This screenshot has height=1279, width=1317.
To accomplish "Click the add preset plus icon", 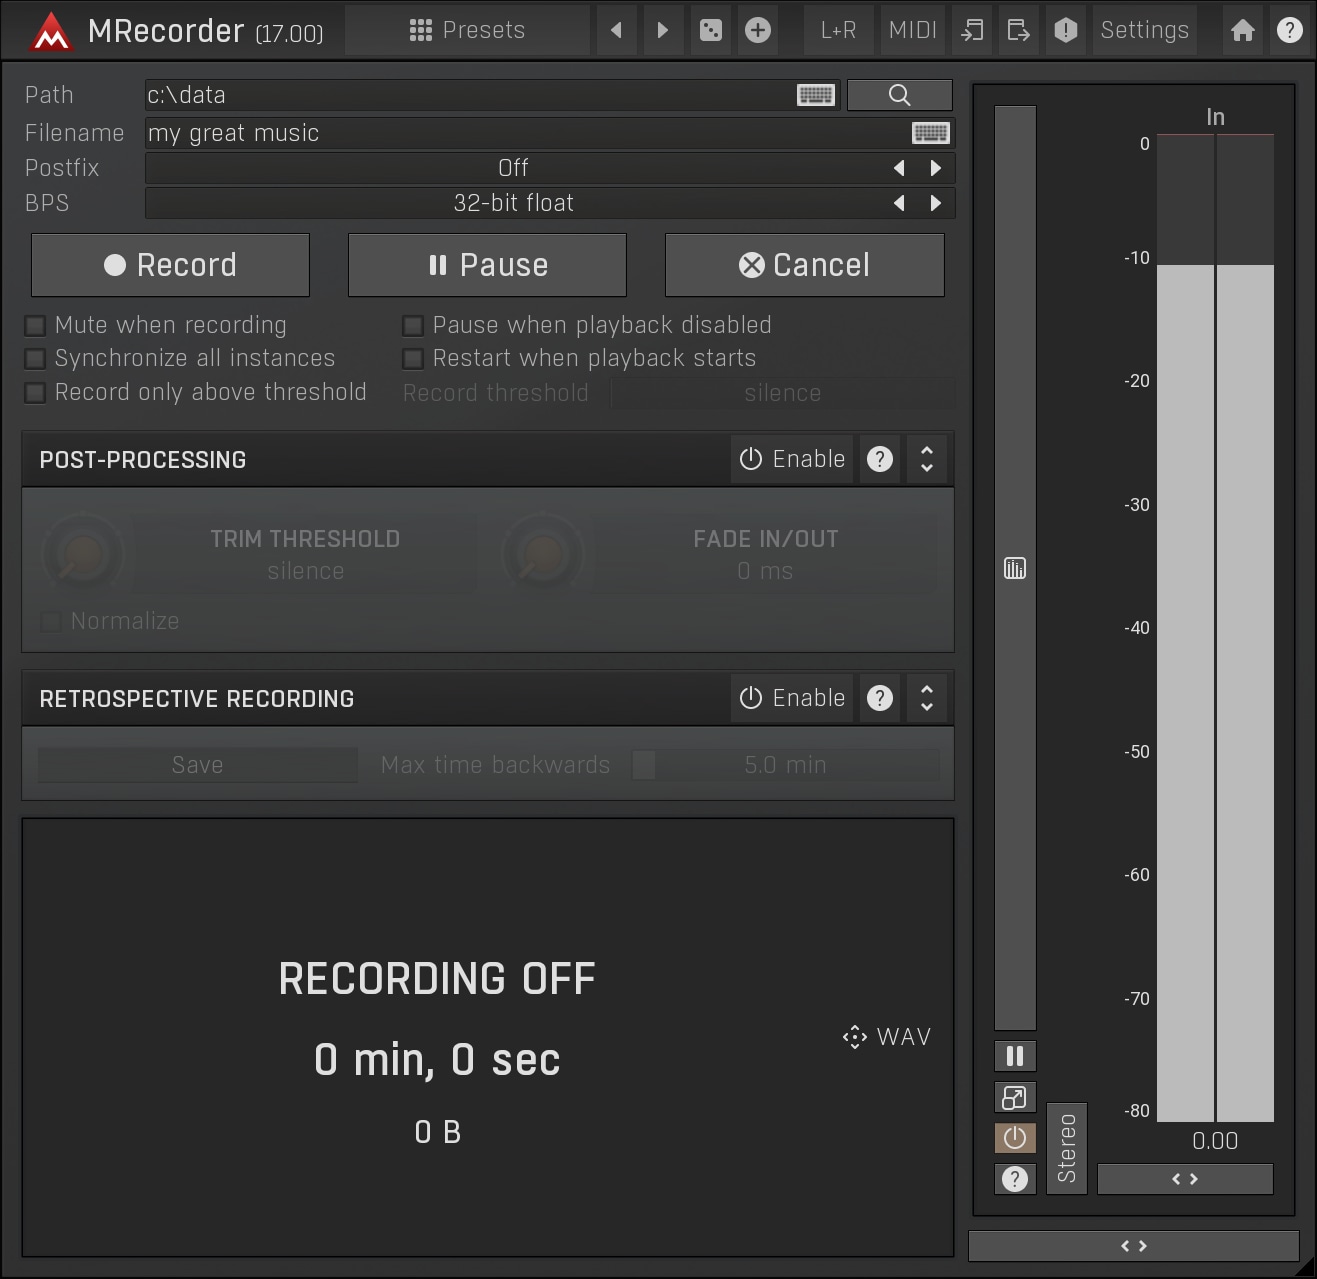I will pyautogui.click(x=758, y=30).
